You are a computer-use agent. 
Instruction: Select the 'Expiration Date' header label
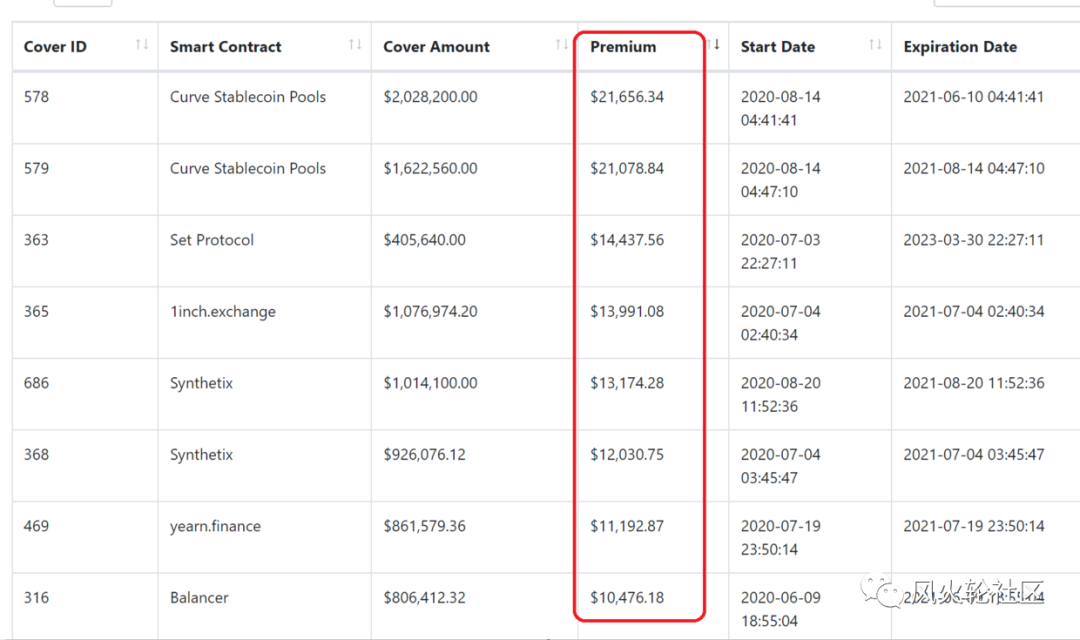pyautogui.click(x=960, y=47)
